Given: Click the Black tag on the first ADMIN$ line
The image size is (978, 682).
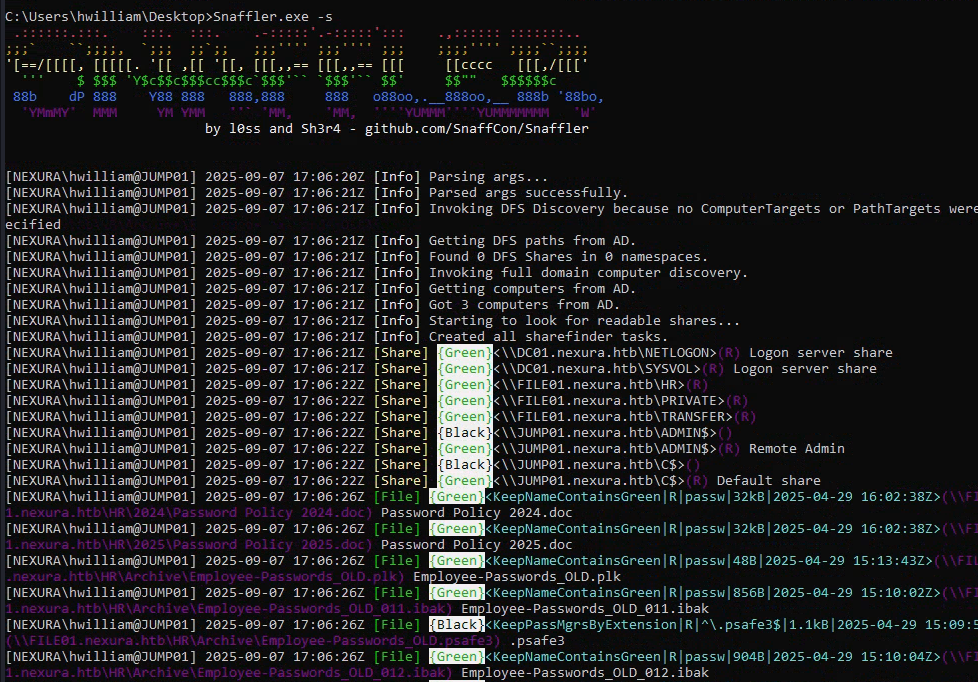Looking at the screenshot, I should 465,433.
